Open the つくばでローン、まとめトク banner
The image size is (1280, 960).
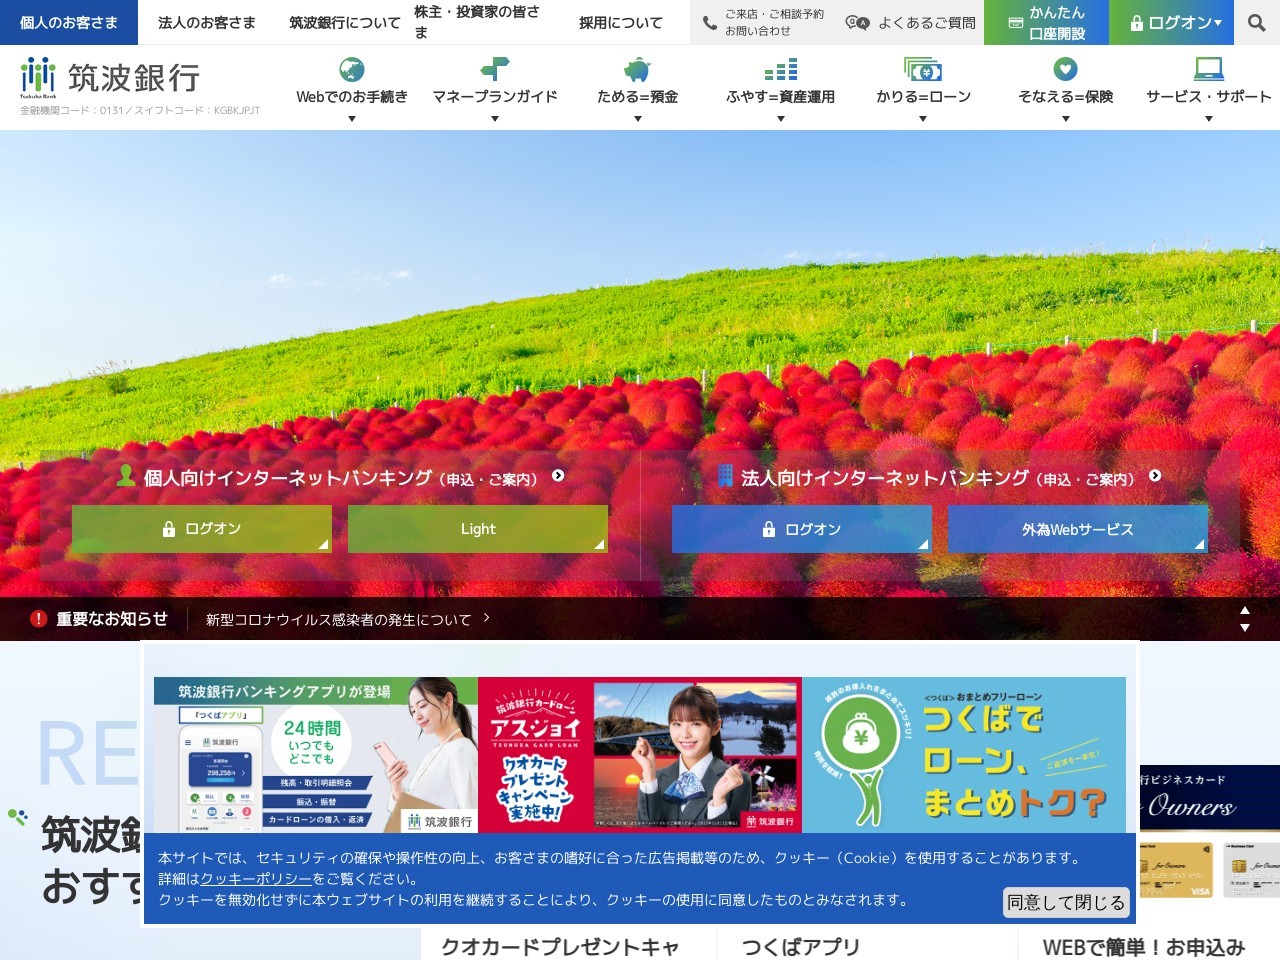click(964, 755)
